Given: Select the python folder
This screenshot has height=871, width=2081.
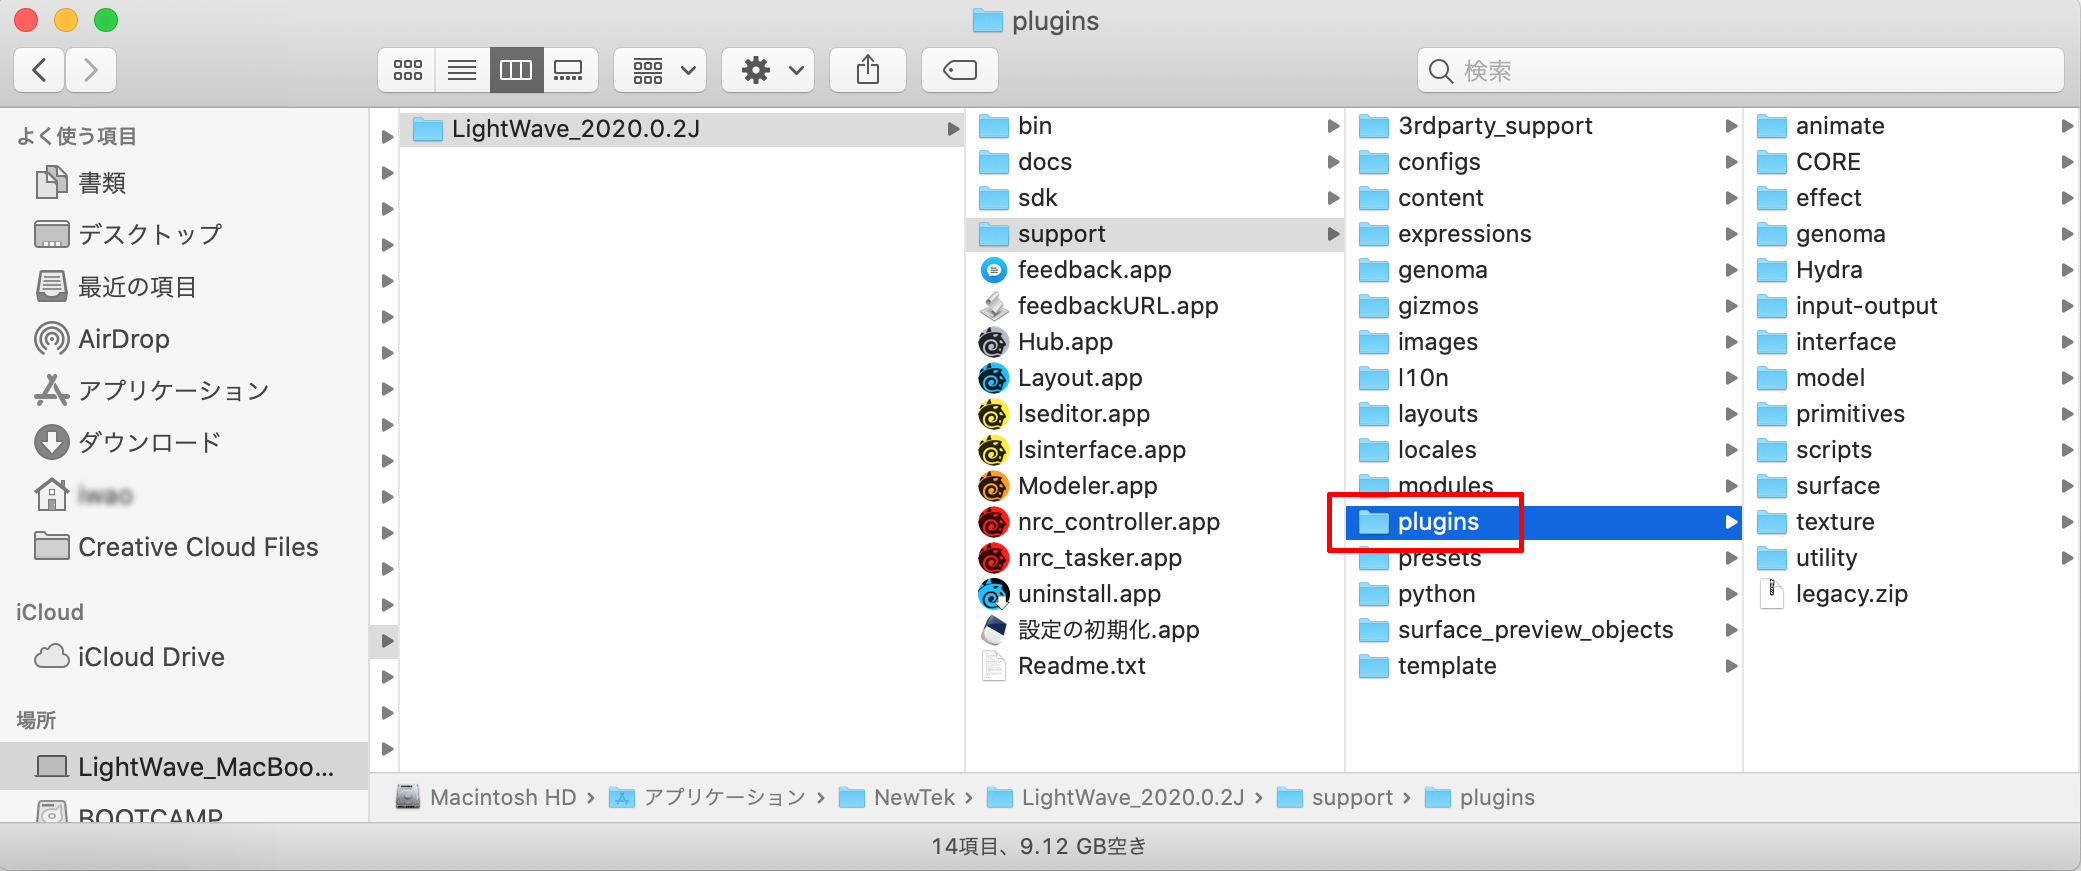Looking at the screenshot, I should (1544, 594).
